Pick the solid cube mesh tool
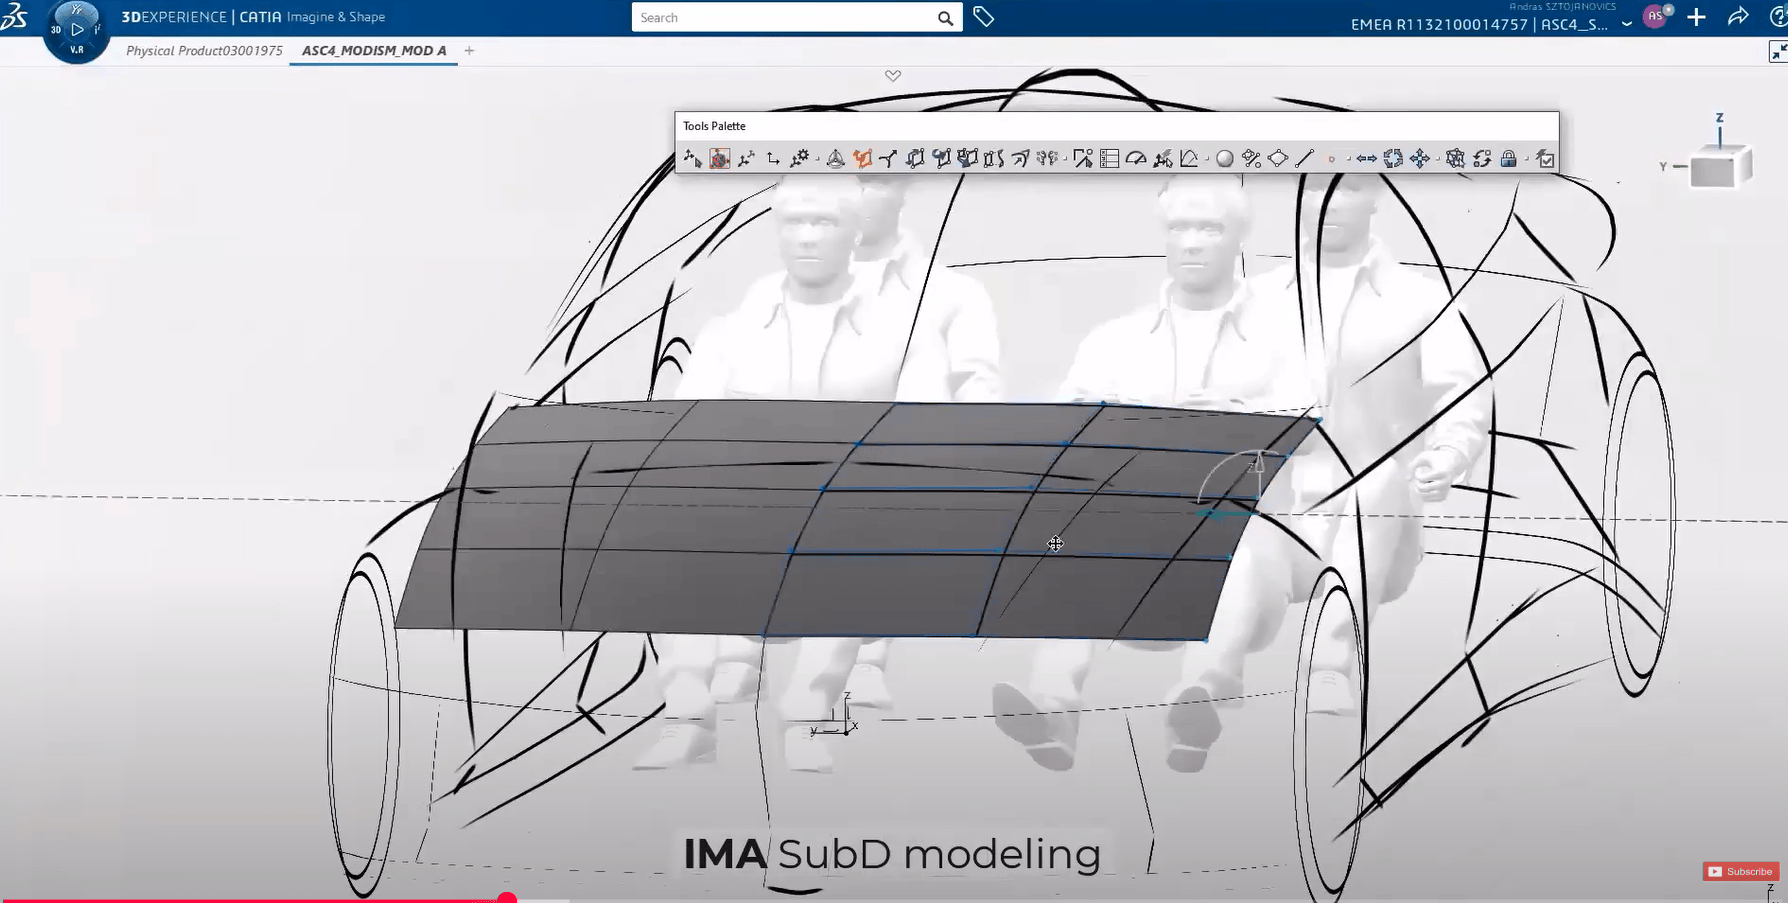Viewport: 1788px width, 903px height. point(967,158)
